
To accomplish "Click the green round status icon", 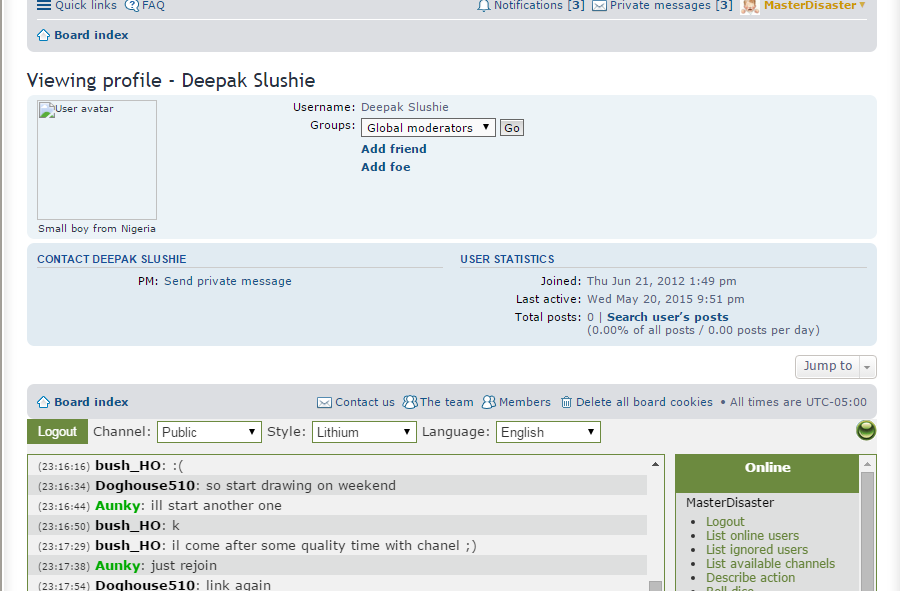I will (x=866, y=430).
